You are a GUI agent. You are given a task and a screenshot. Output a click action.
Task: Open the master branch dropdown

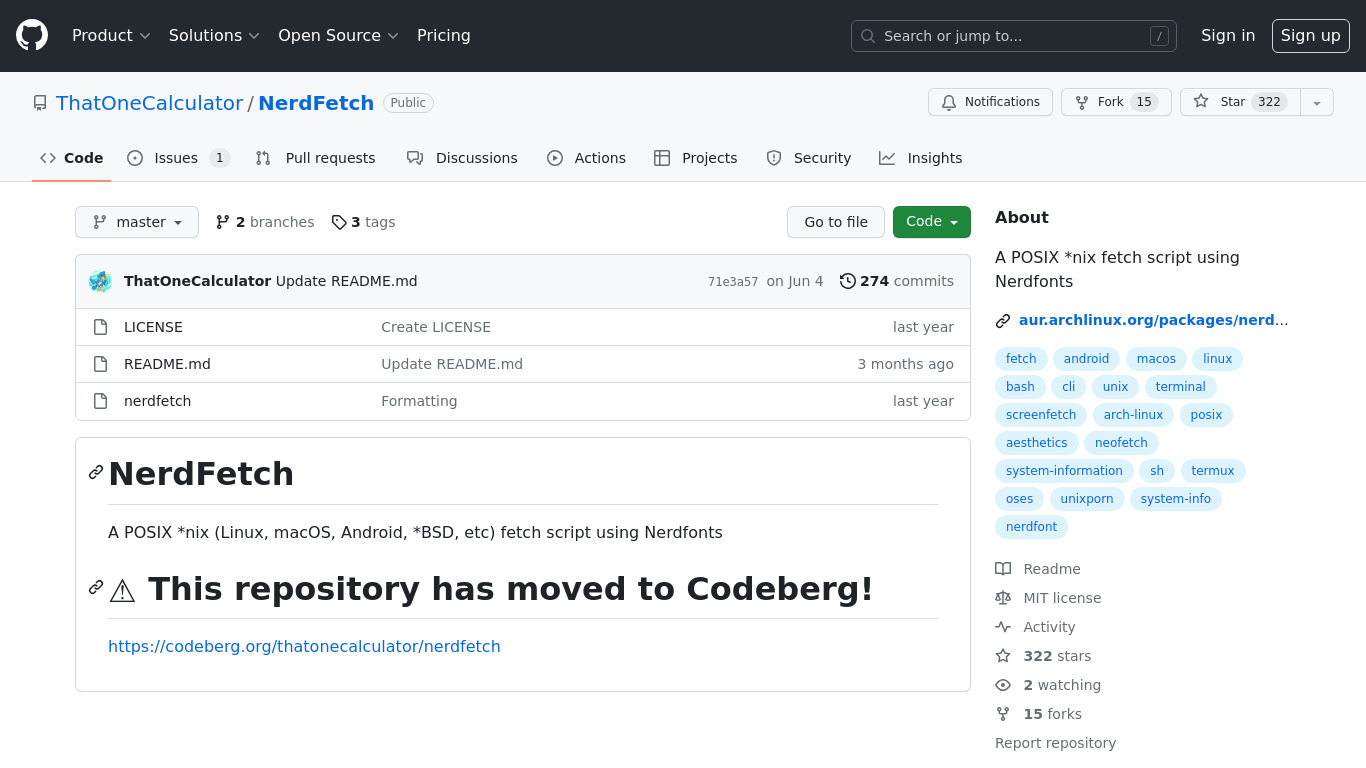pos(137,222)
